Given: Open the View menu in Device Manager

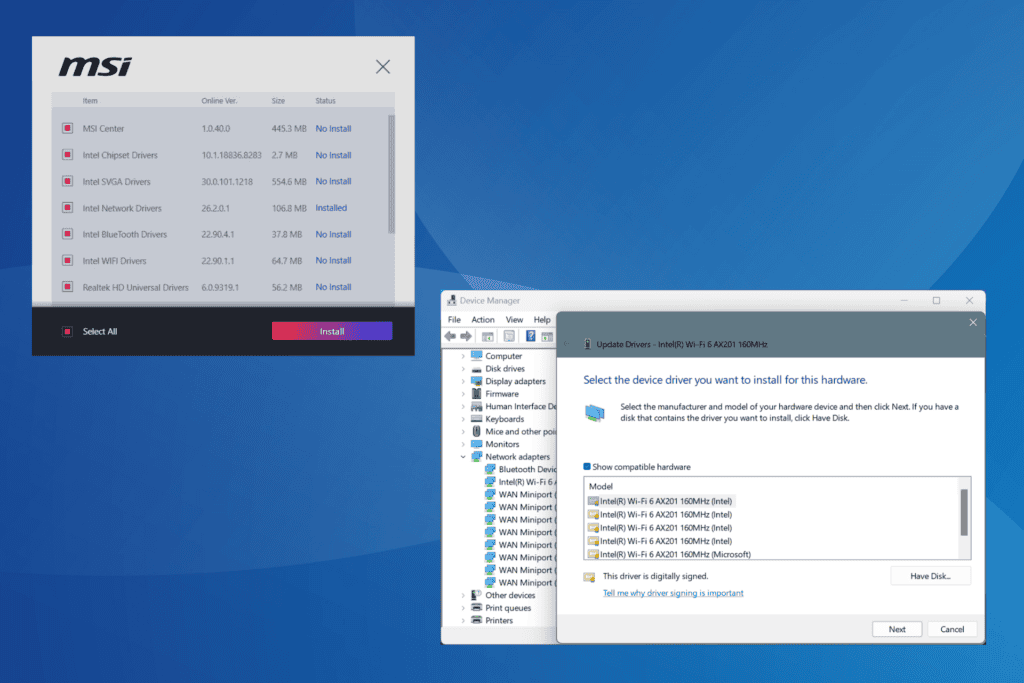Looking at the screenshot, I should (x=512, y=320).
